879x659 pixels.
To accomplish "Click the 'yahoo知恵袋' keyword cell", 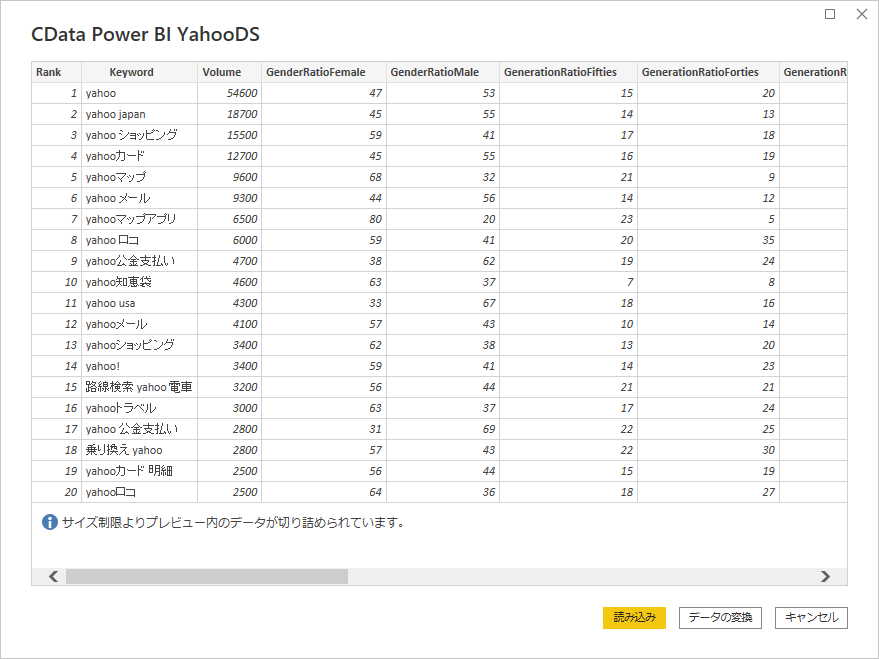I will coord(140,282).
